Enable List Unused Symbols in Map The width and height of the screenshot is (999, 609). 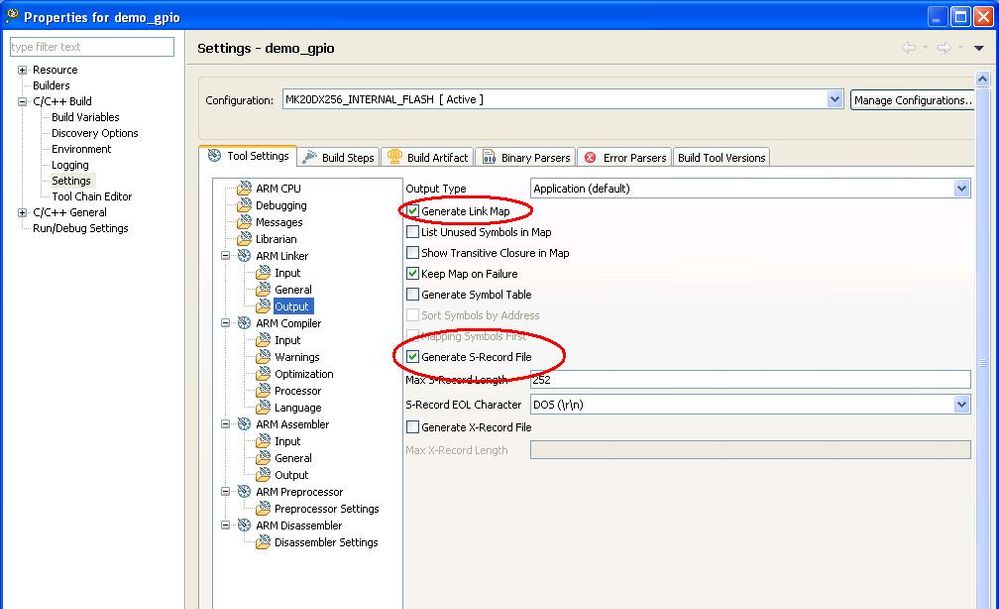(x=413, y=233)
